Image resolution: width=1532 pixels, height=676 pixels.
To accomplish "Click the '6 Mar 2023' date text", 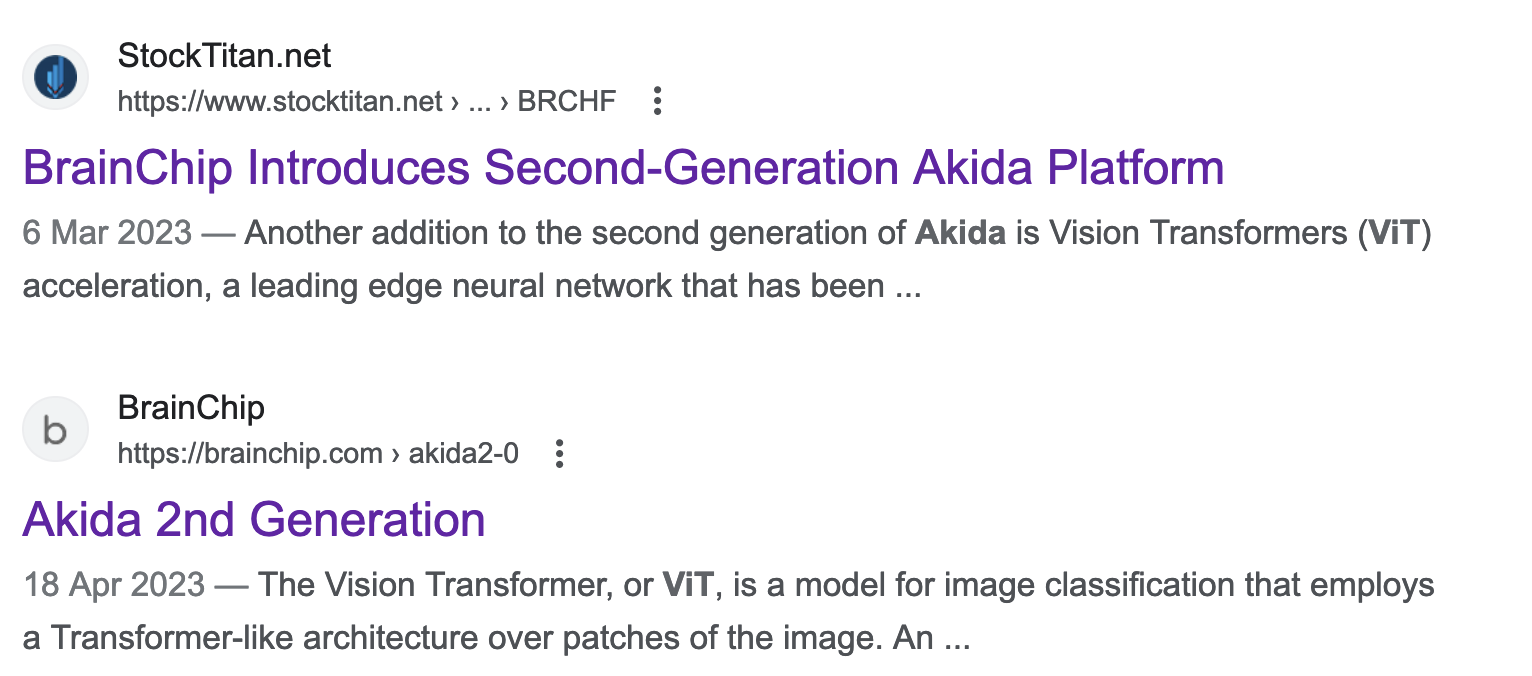I will tap(107, 234).
